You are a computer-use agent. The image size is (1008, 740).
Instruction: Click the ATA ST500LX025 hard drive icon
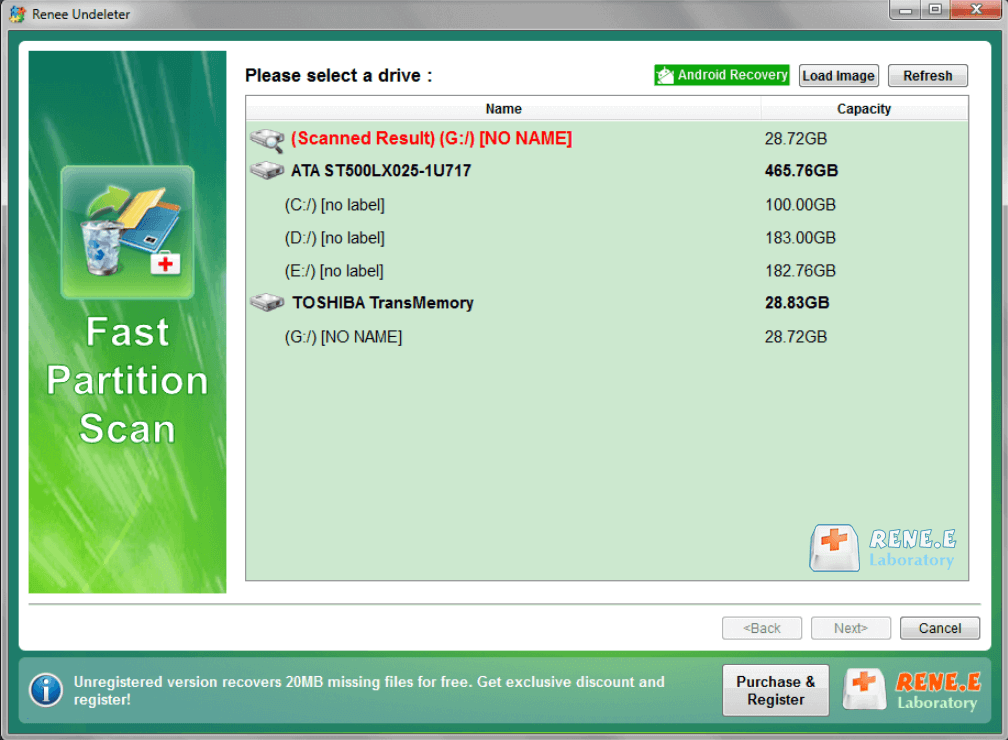(x=267, y=171)
